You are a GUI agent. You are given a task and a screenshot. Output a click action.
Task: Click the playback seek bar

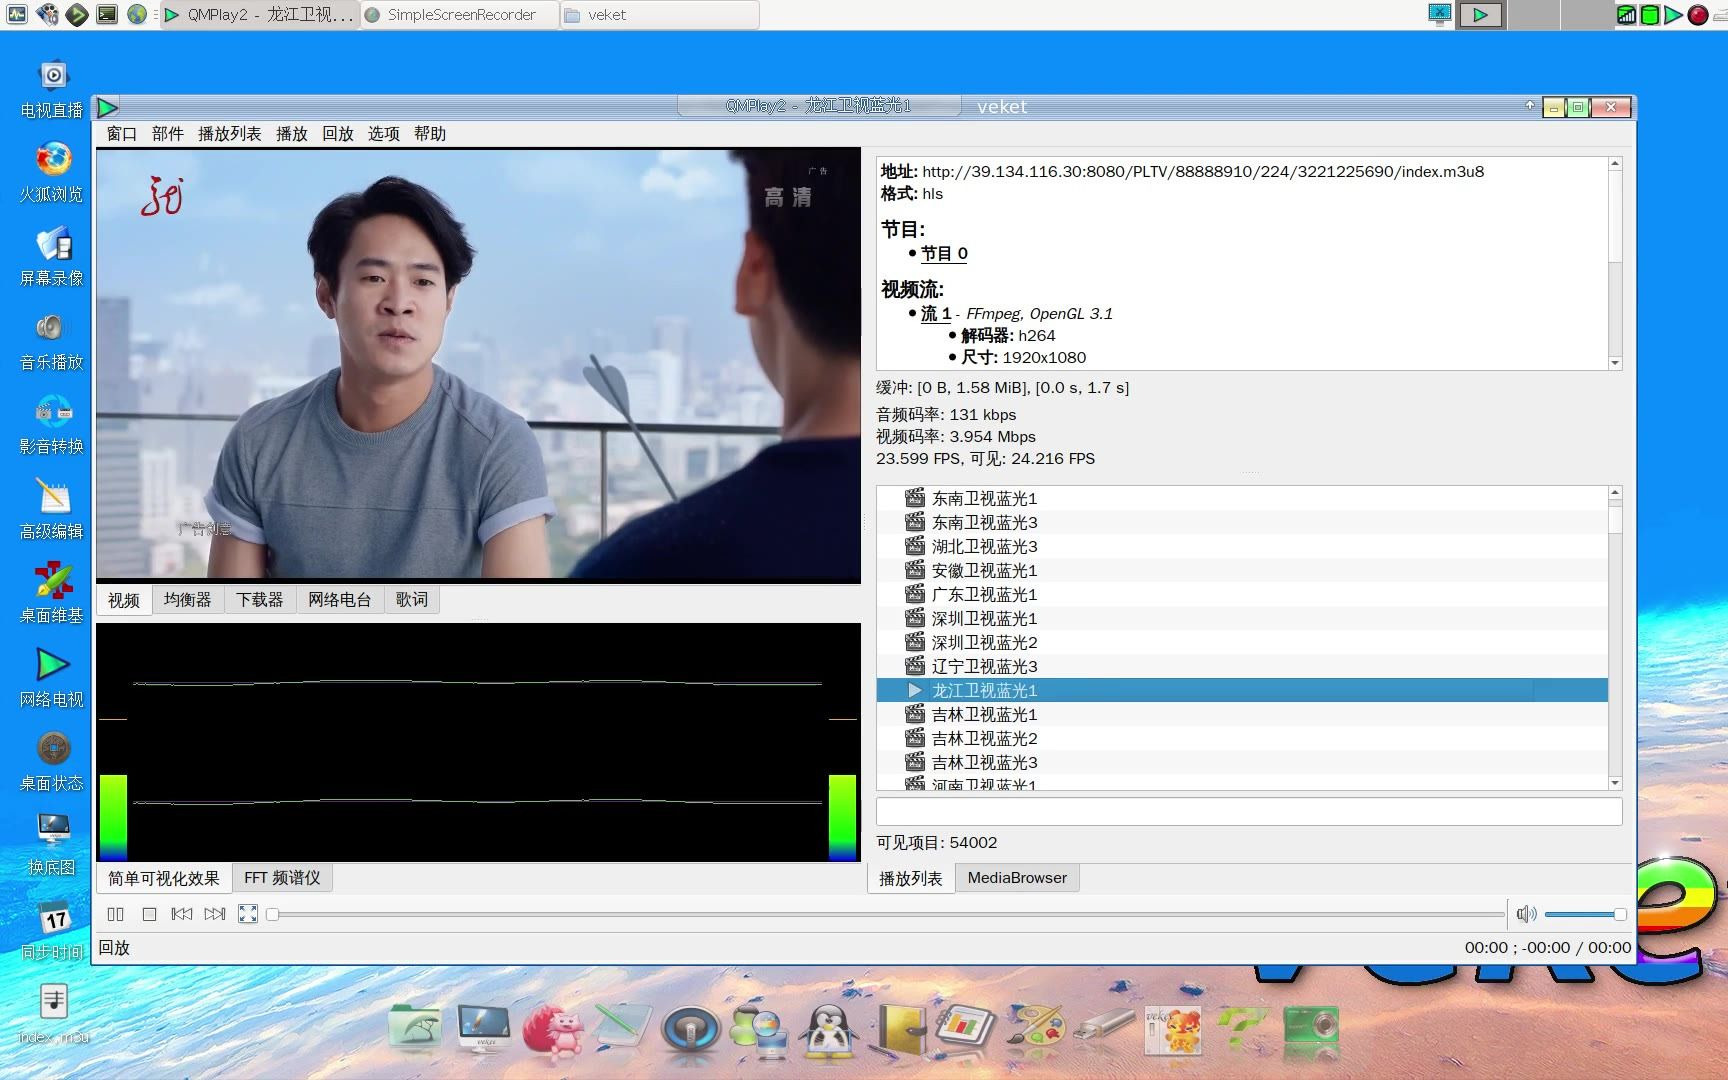886,914
